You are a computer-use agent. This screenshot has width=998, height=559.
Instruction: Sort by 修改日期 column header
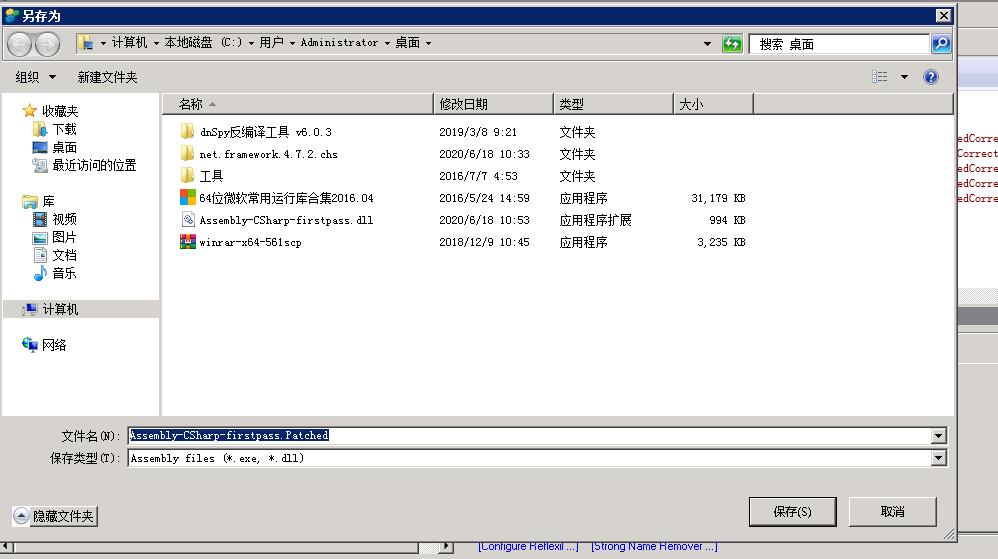pos(464,104)
